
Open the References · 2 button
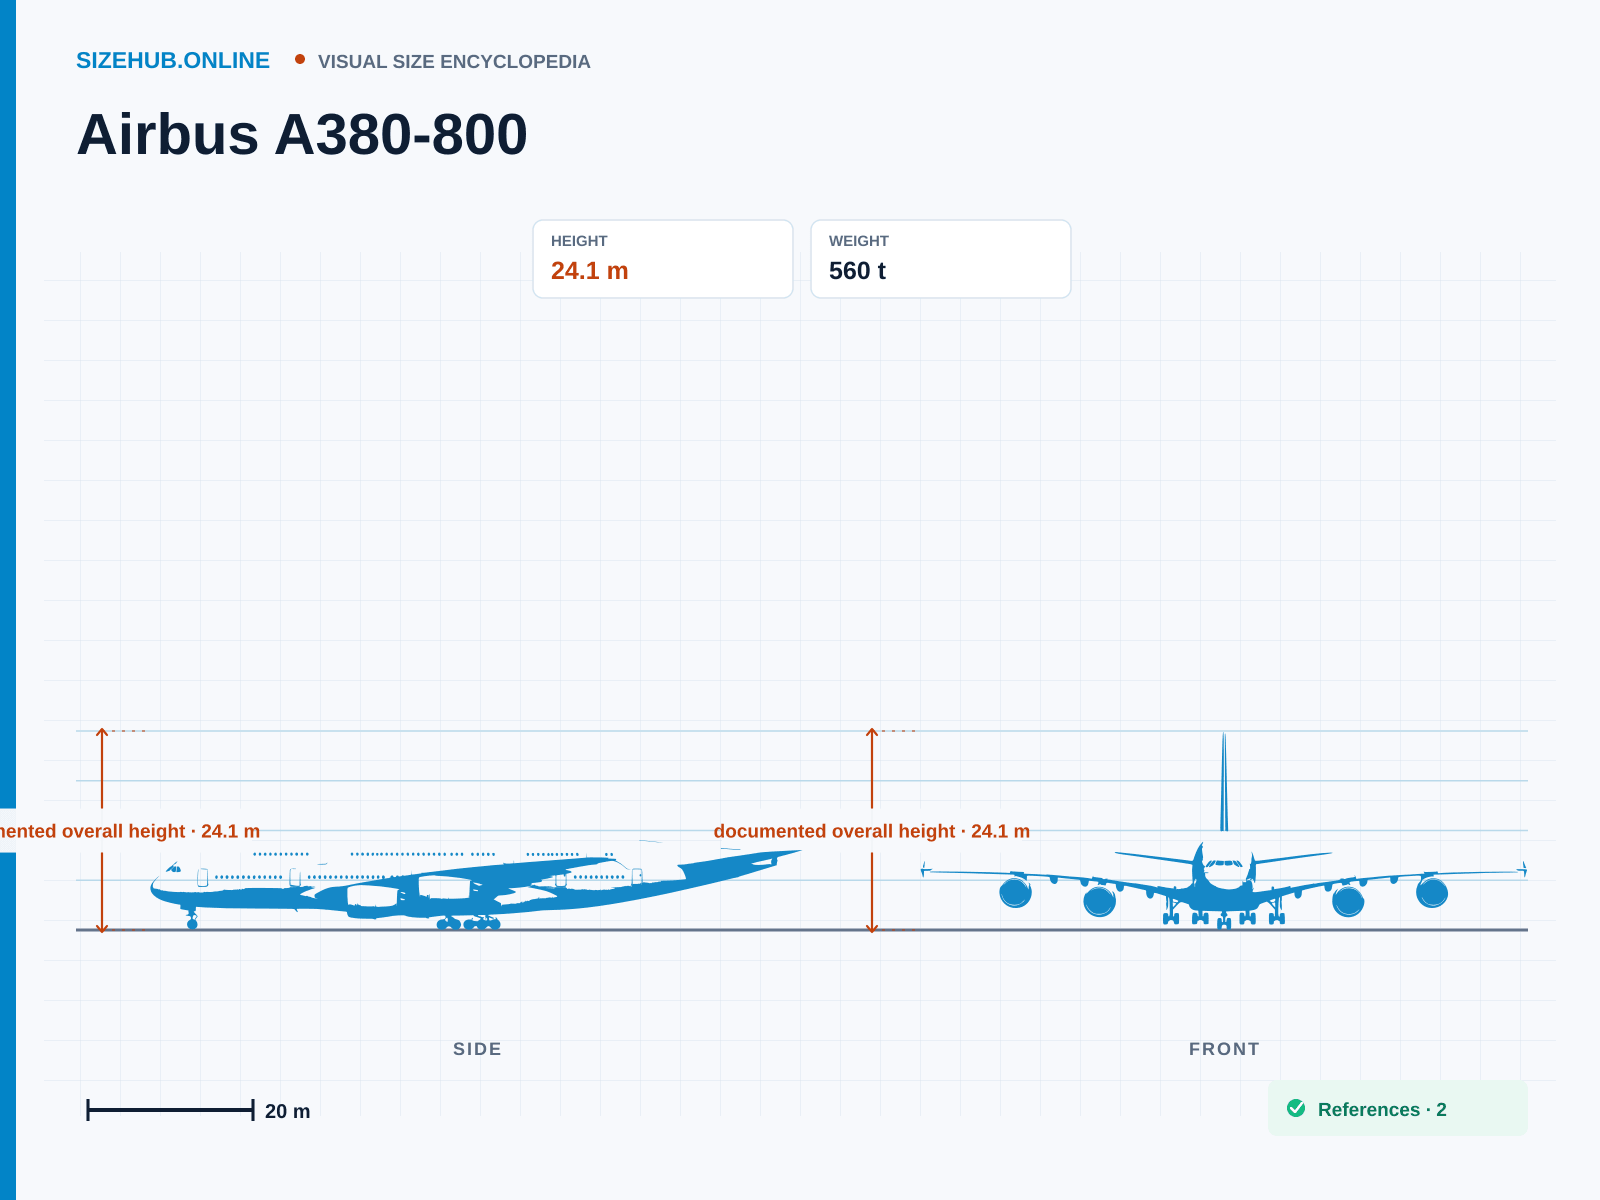pos(1398,1109)
